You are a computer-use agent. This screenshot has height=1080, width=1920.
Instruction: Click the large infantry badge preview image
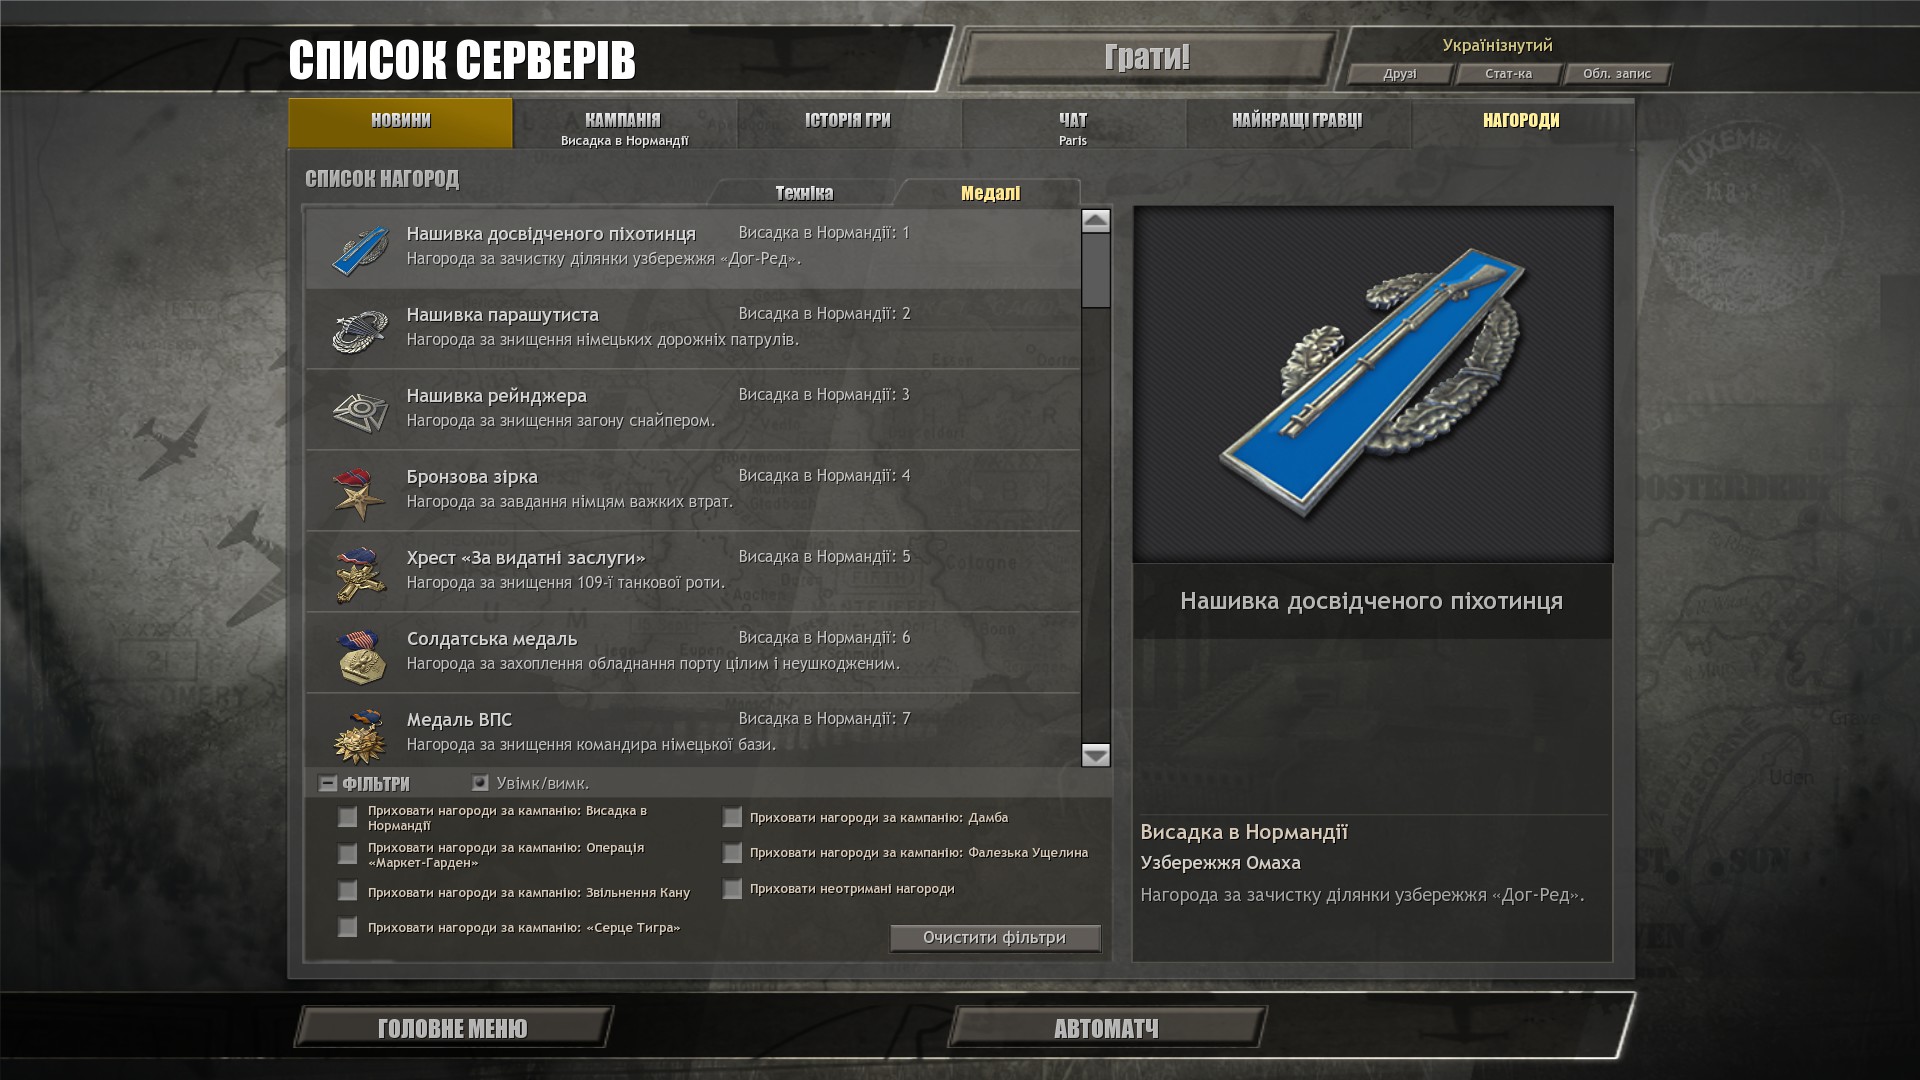click(1372, 384)
